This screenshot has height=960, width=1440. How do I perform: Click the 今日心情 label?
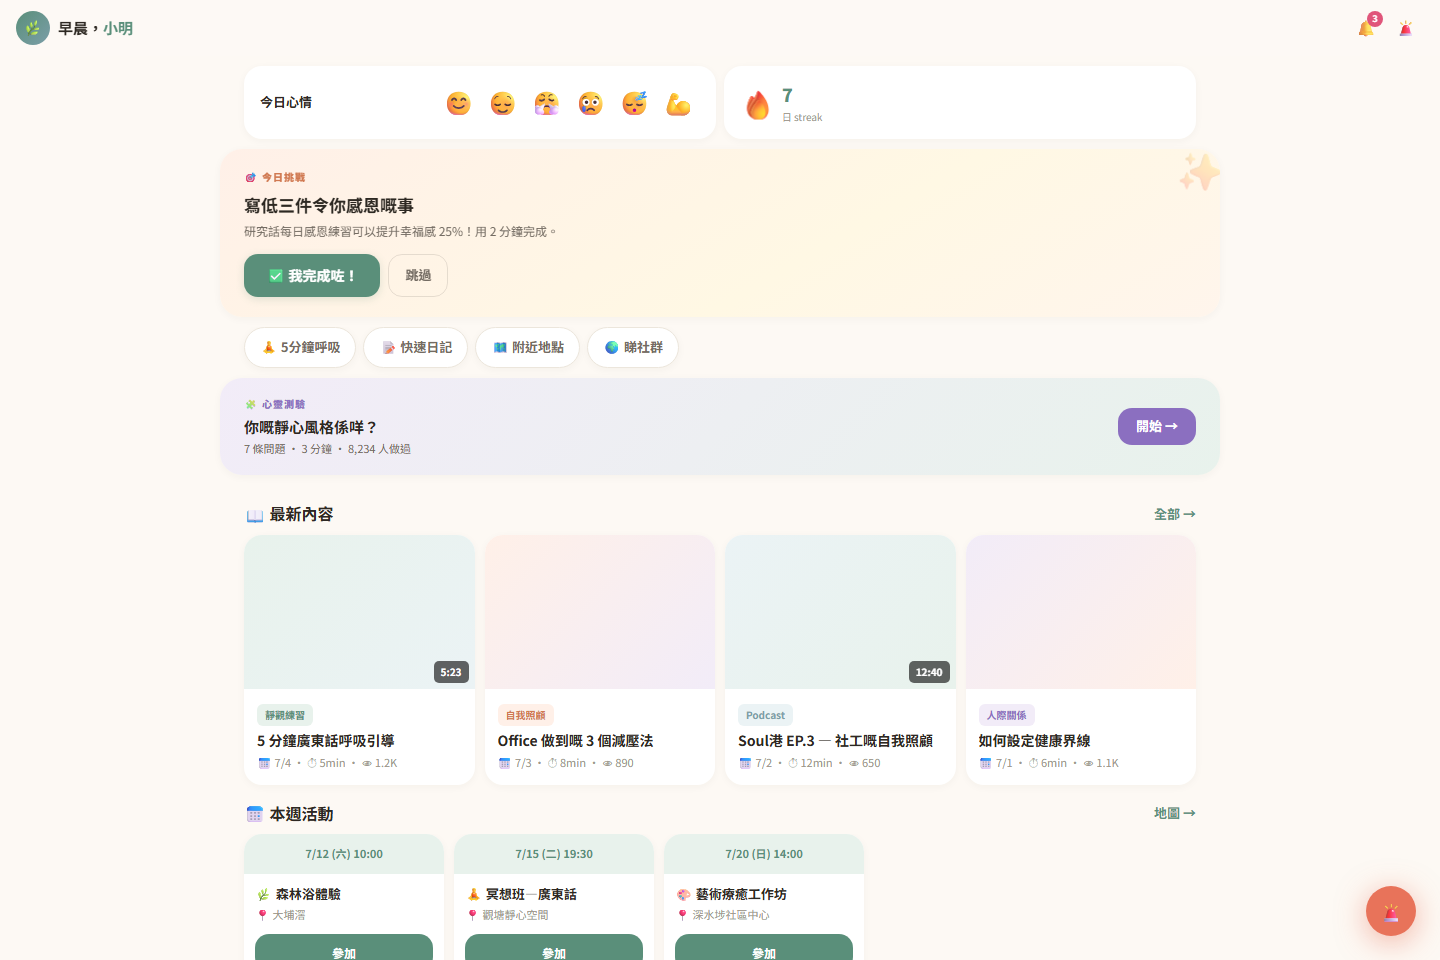coord(286,102)
